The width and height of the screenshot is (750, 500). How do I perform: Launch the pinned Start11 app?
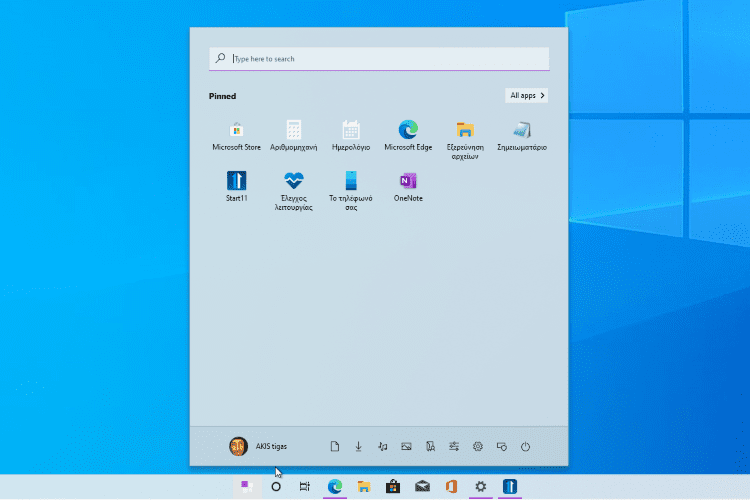(236, 187)
